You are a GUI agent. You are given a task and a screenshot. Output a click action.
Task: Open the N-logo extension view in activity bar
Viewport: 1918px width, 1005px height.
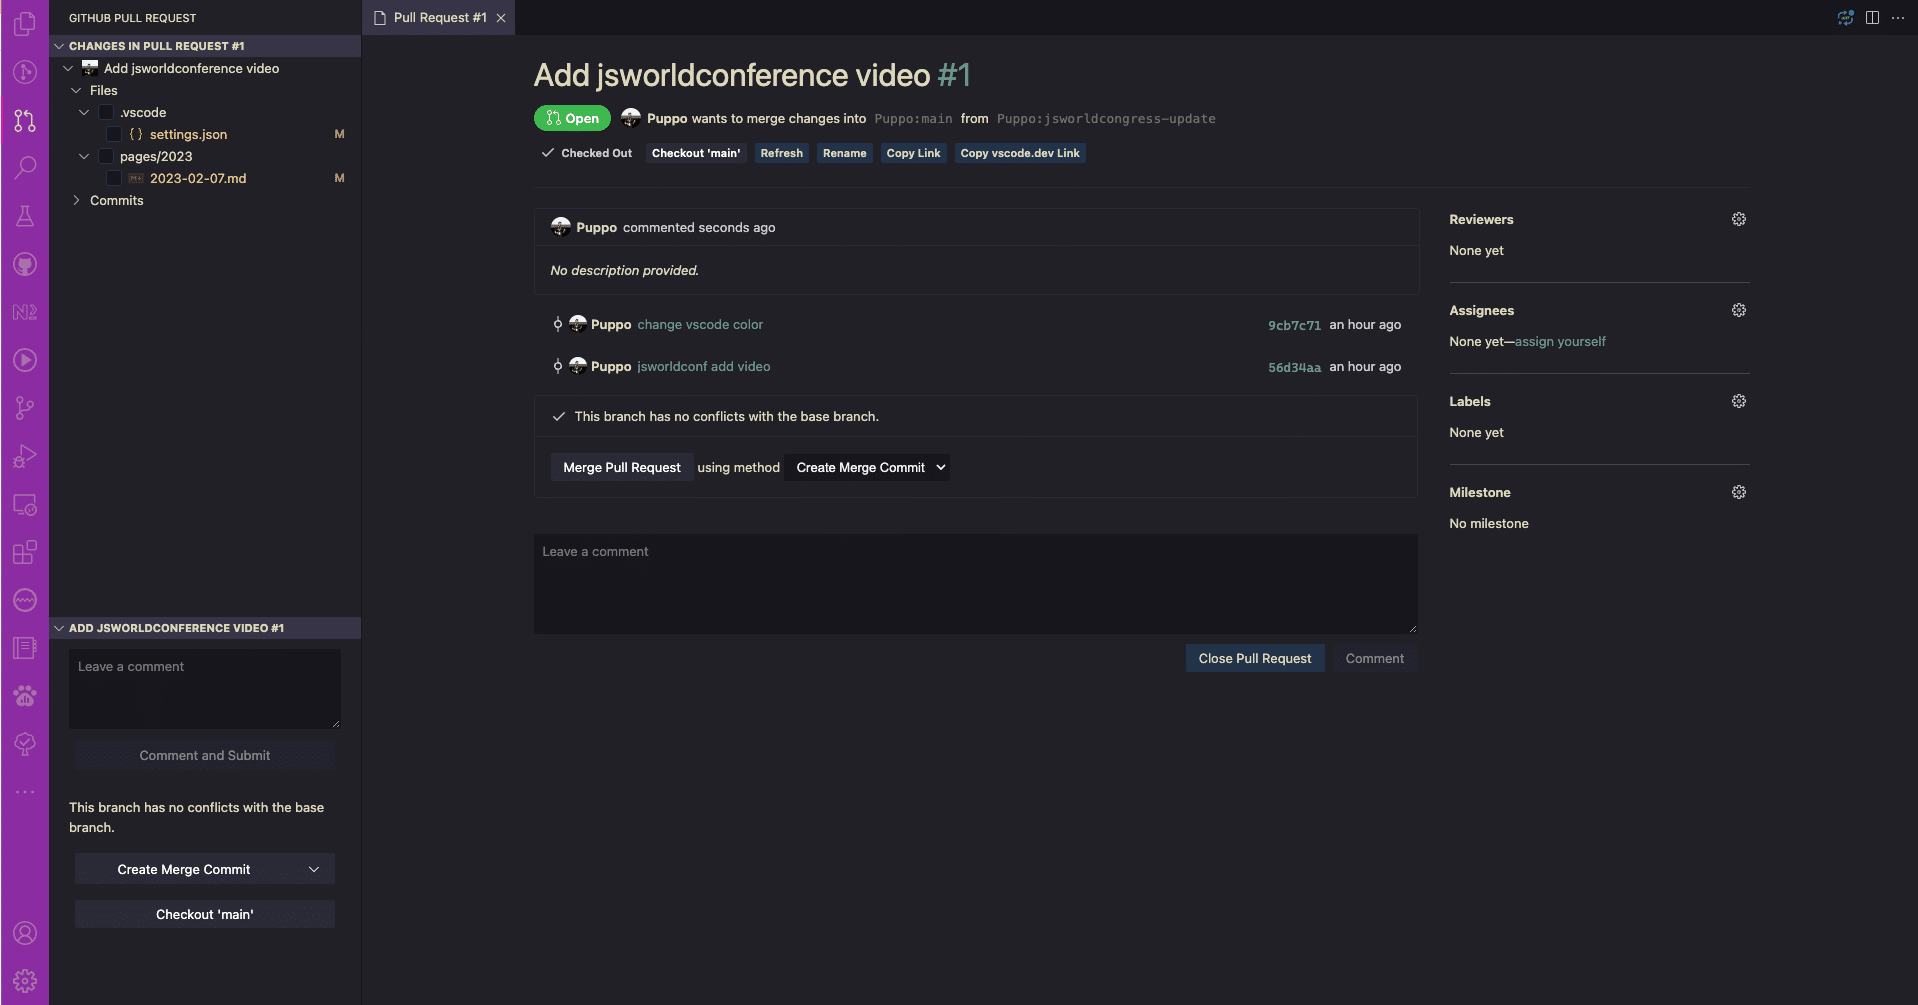(x=25, y=312)
